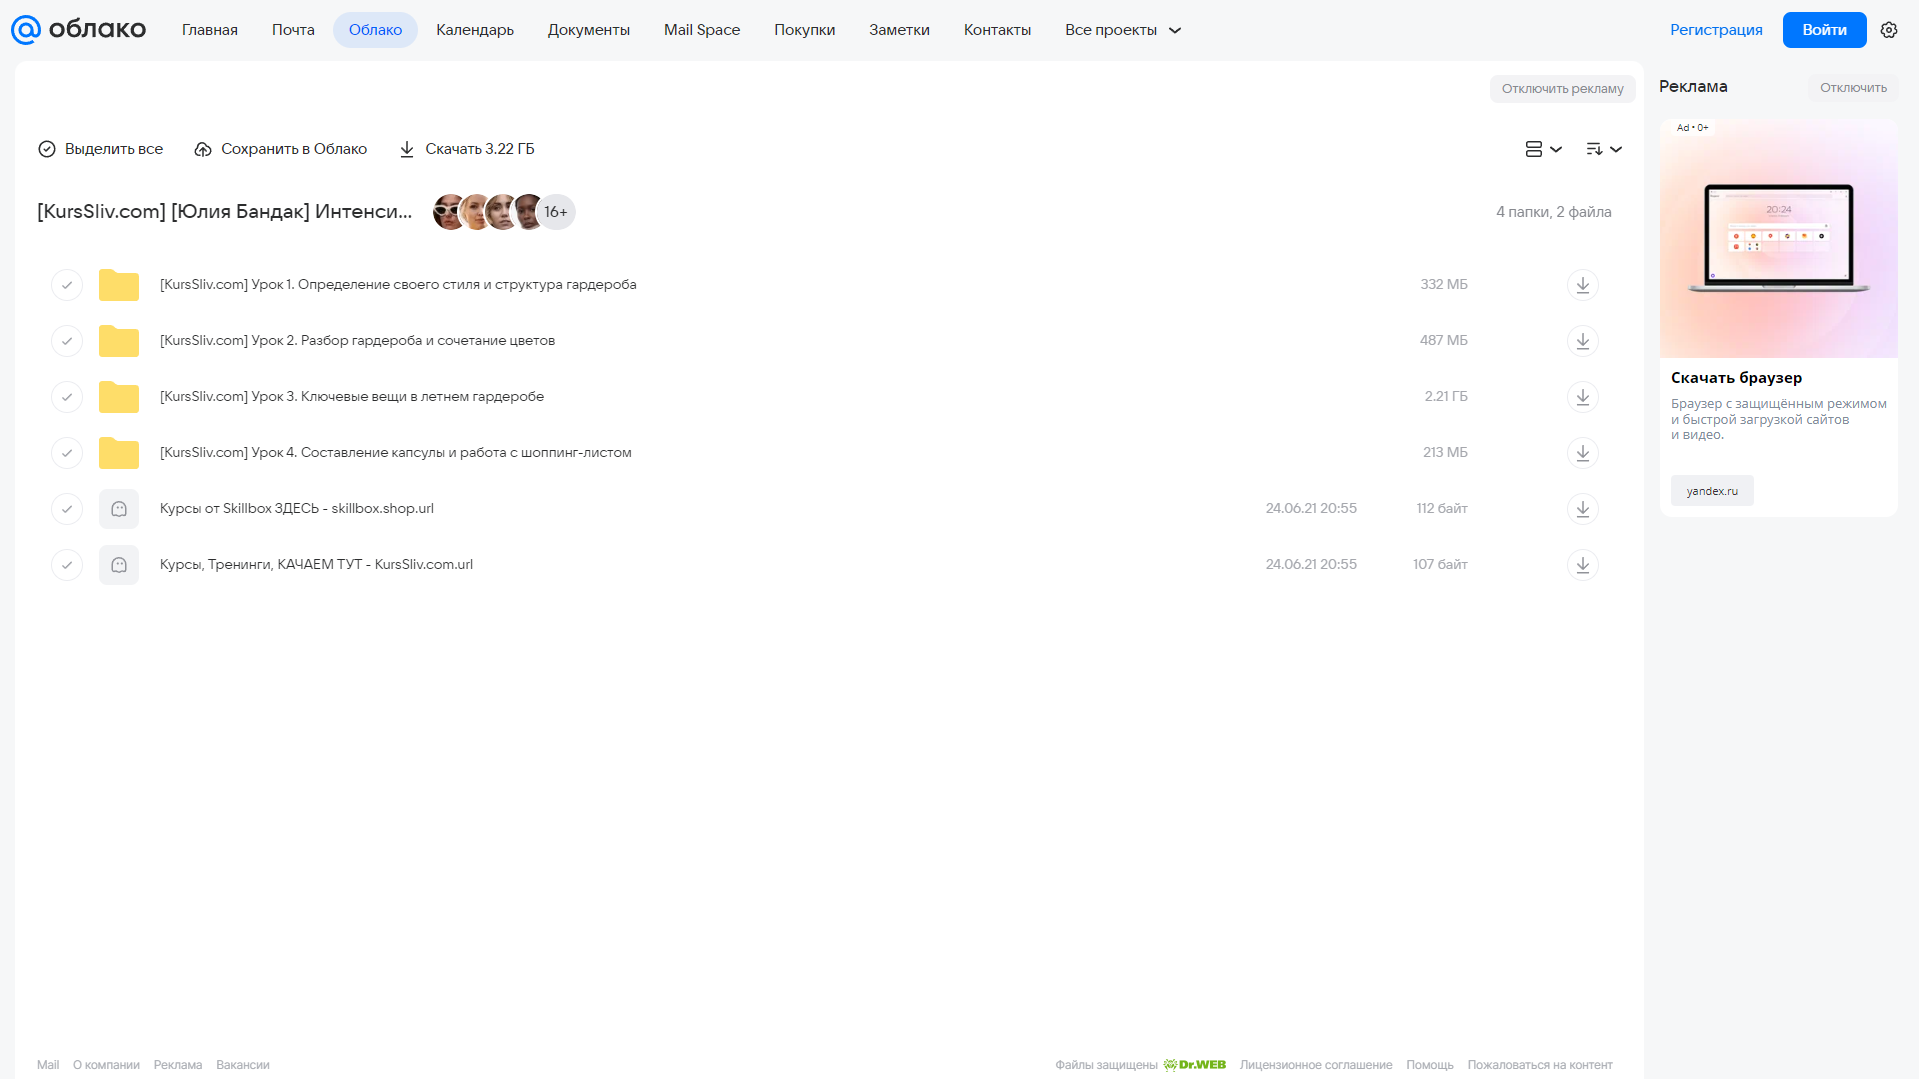Click the Dr.WEB protection logo
The height and width of the screenshot is (1079, 1919).
[1194, 1065]
